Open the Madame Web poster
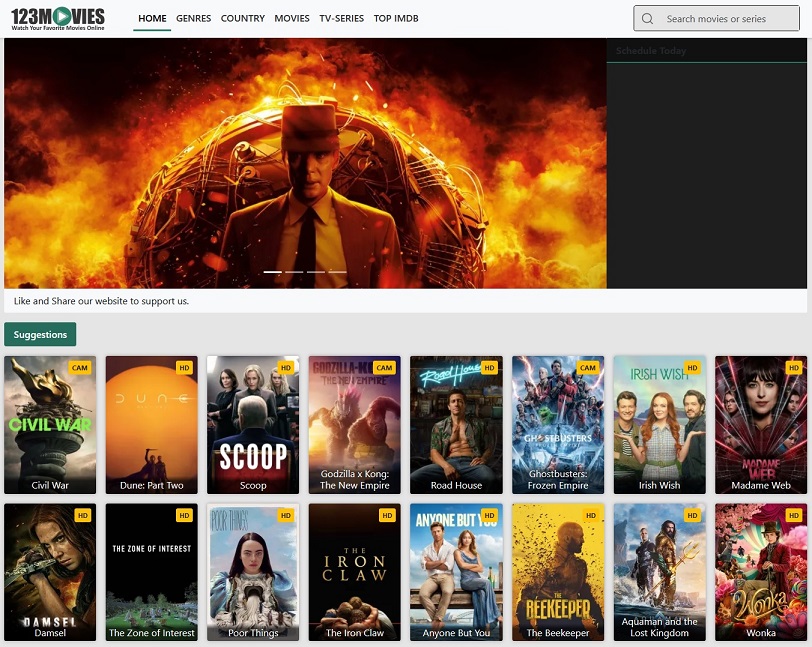 (761, 425)
